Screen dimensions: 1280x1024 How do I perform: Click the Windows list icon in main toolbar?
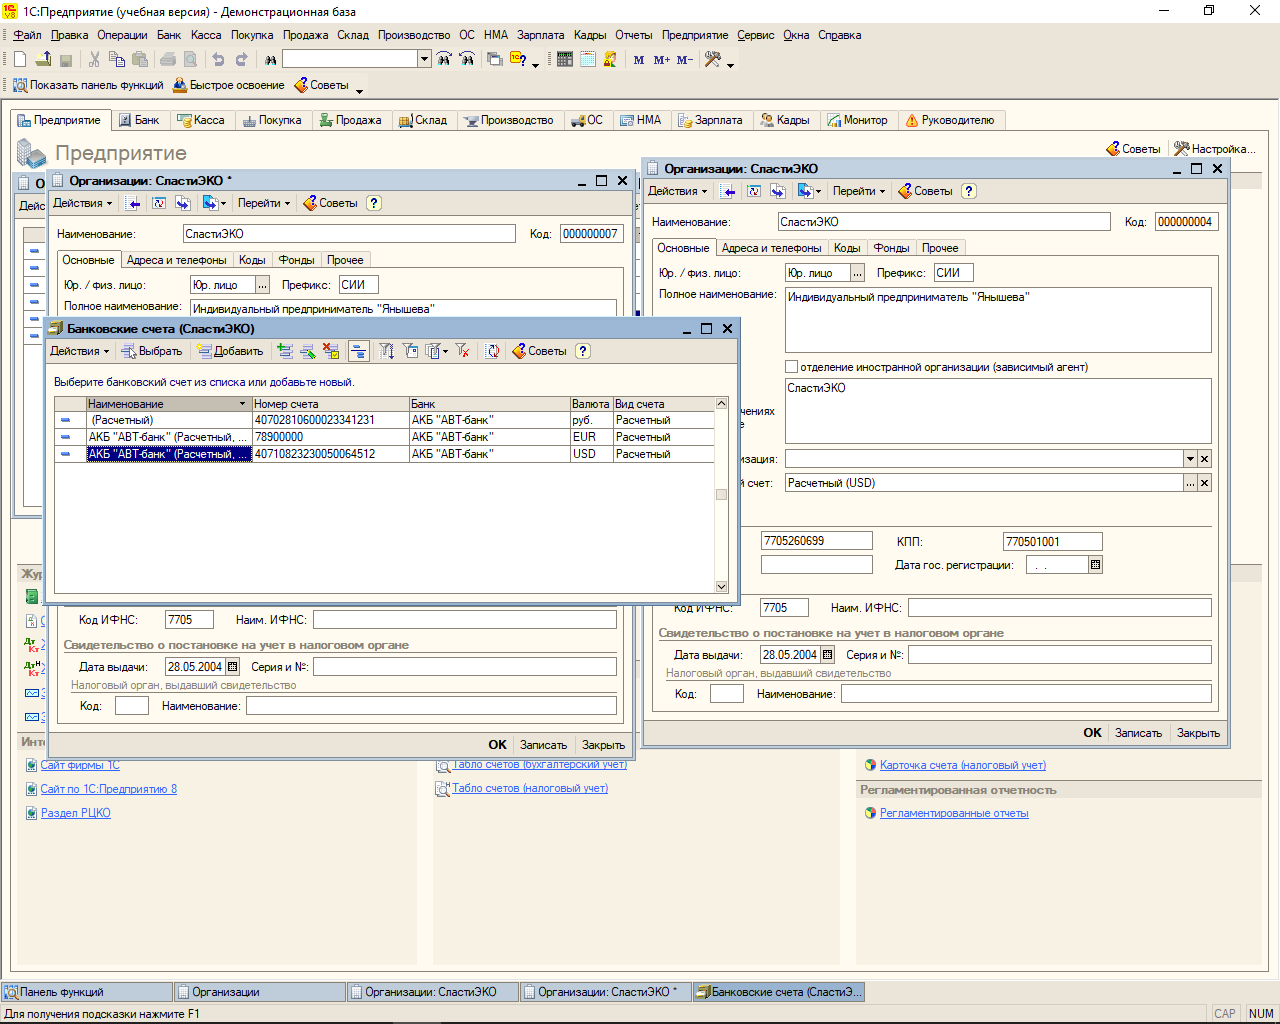[495, 60]
